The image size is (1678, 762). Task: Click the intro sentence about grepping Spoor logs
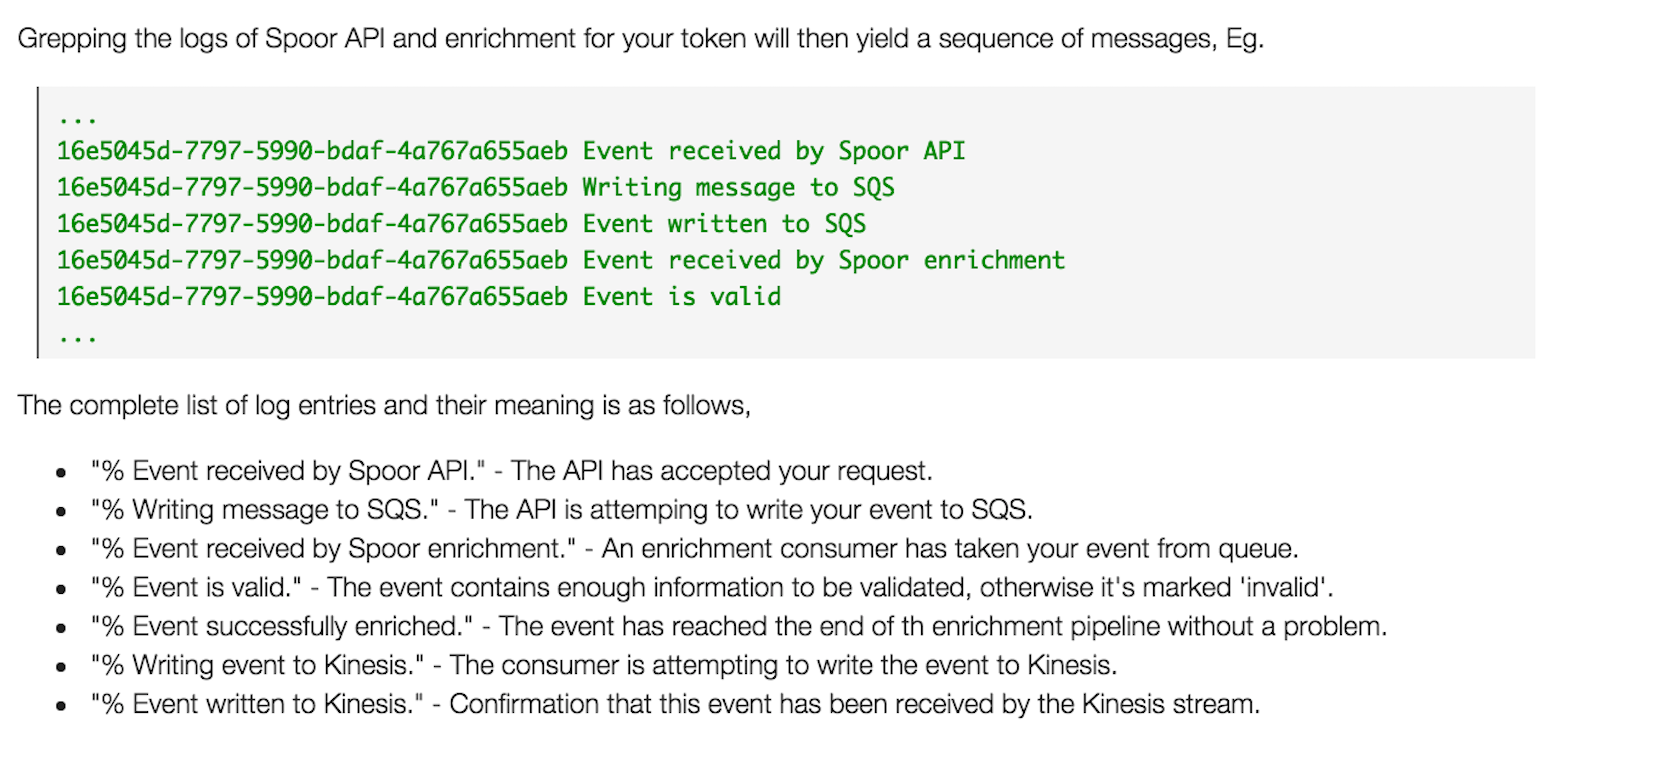point(641,39)
